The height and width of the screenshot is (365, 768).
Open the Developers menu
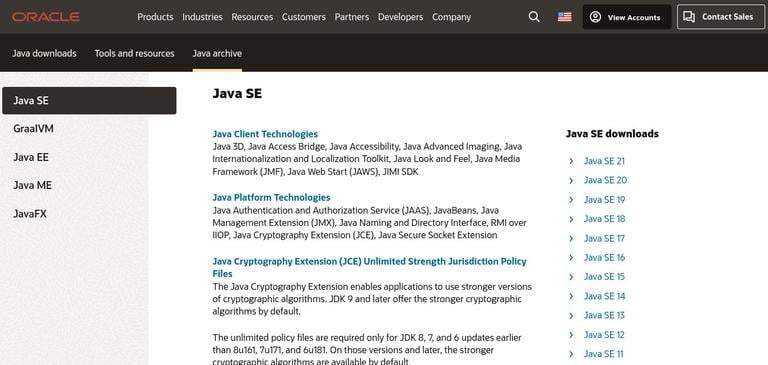point(400,17)
